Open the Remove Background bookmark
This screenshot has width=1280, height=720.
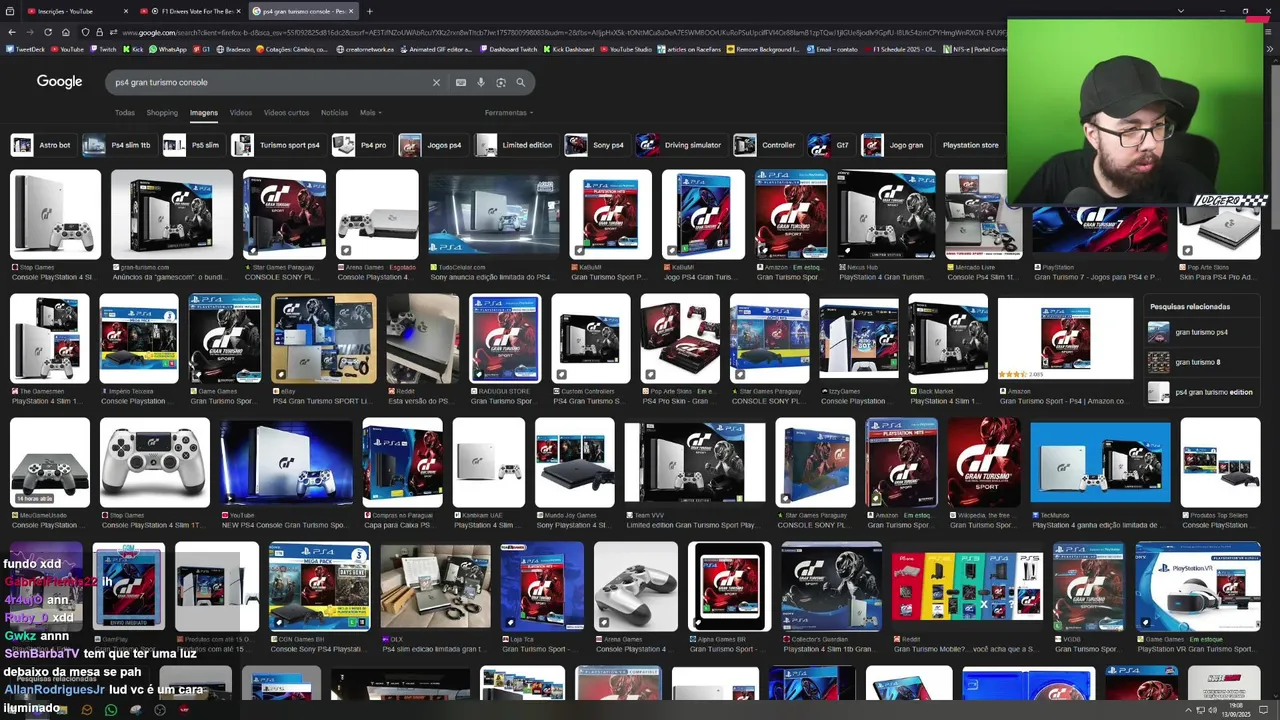(x=764, y=49)
